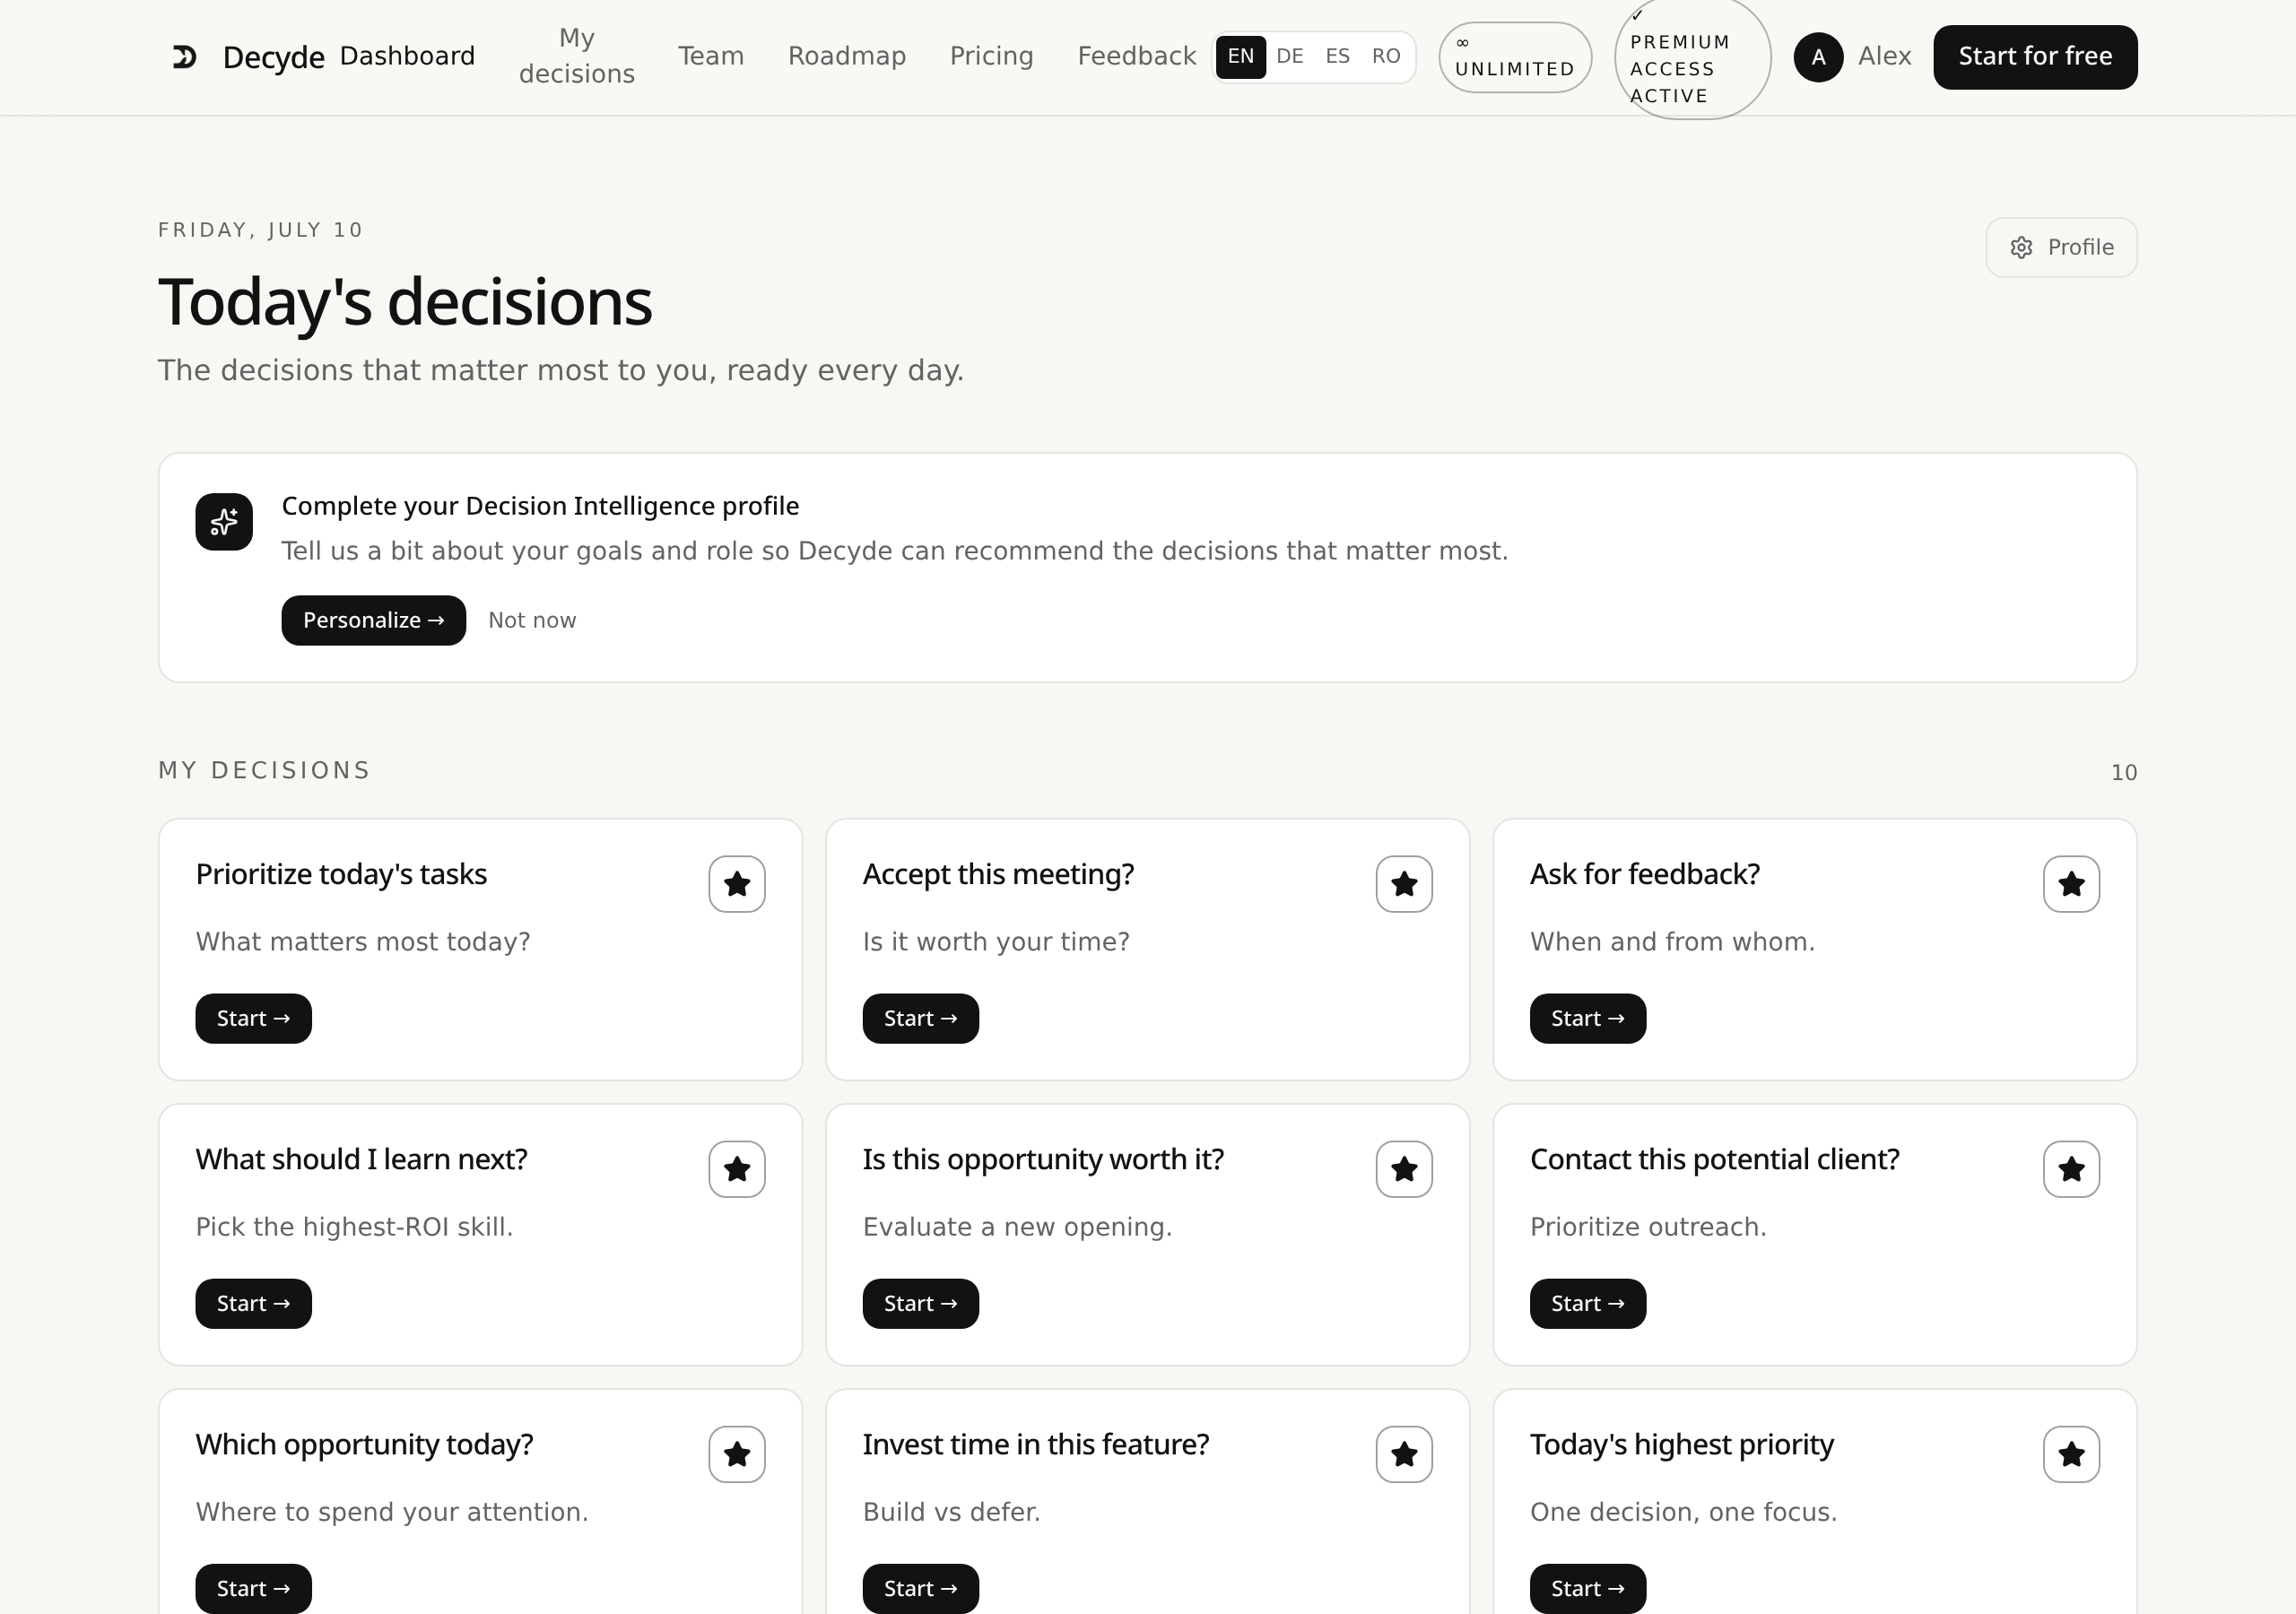Switch language to RO

(1386, 57)
